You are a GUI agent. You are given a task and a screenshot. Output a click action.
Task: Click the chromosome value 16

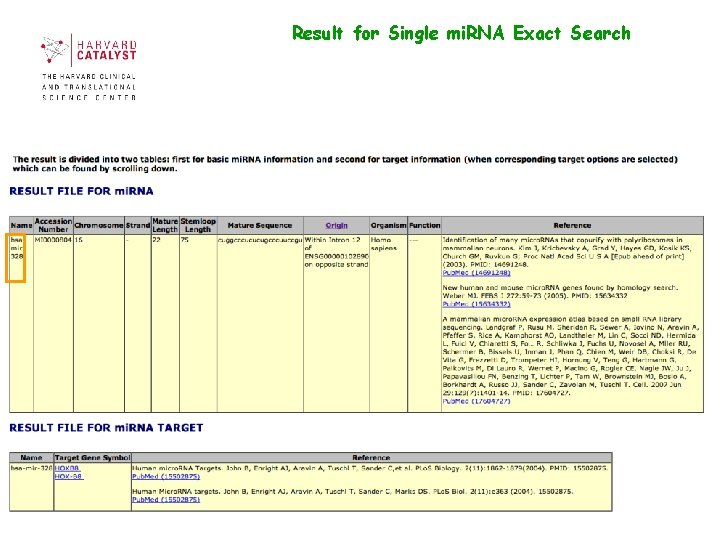click(79, 240)
